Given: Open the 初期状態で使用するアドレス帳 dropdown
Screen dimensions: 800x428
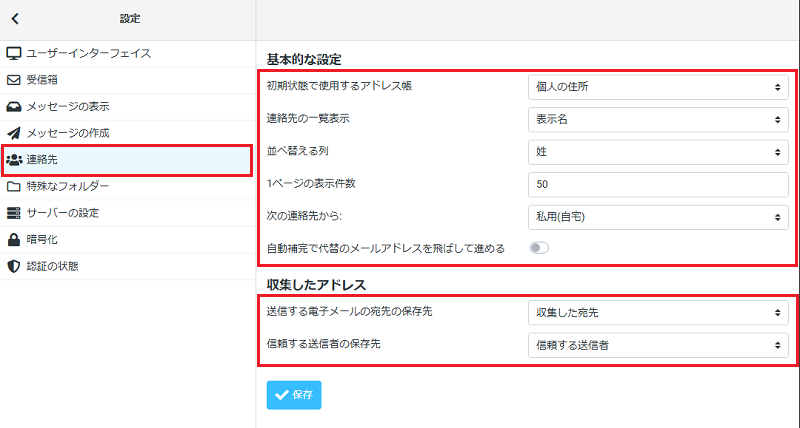Looking at the screenshot, I should pos(658,87).
